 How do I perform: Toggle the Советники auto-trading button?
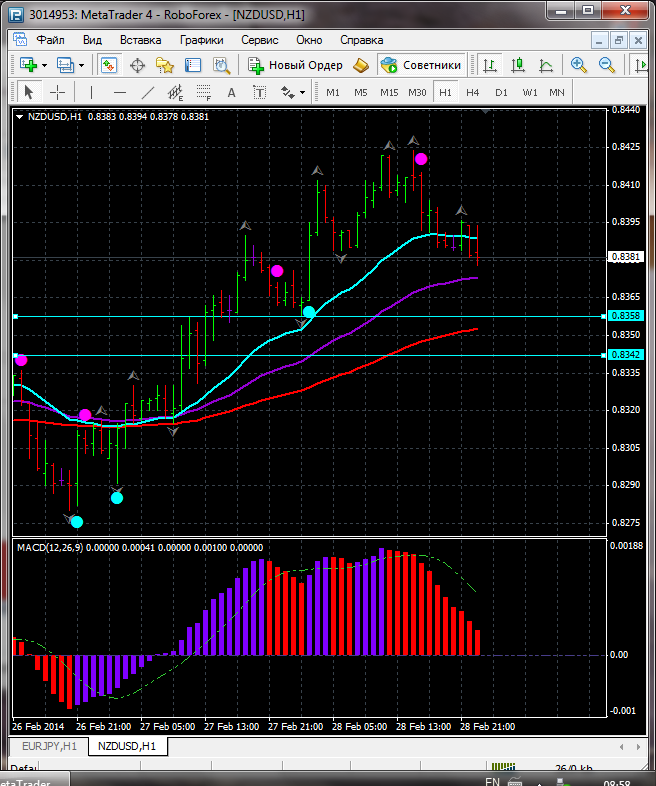click(420, 65)
